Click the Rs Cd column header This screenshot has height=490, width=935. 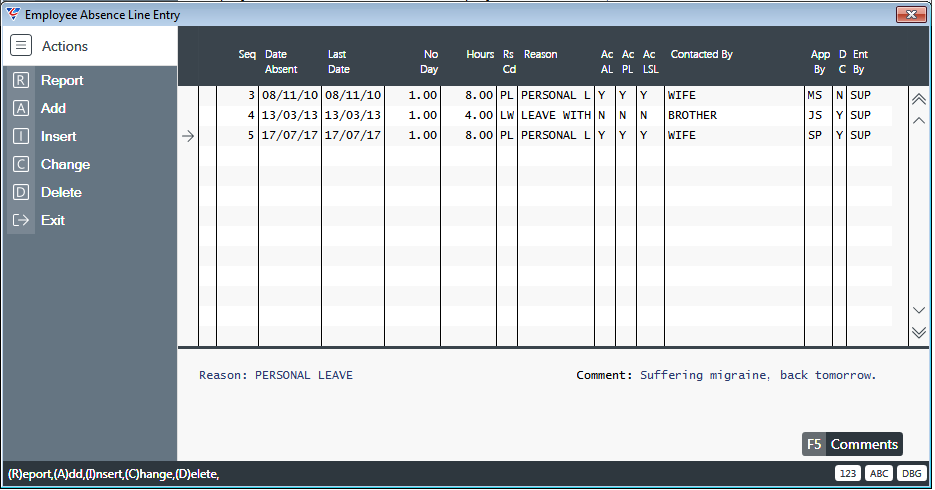tap(509, 62)
